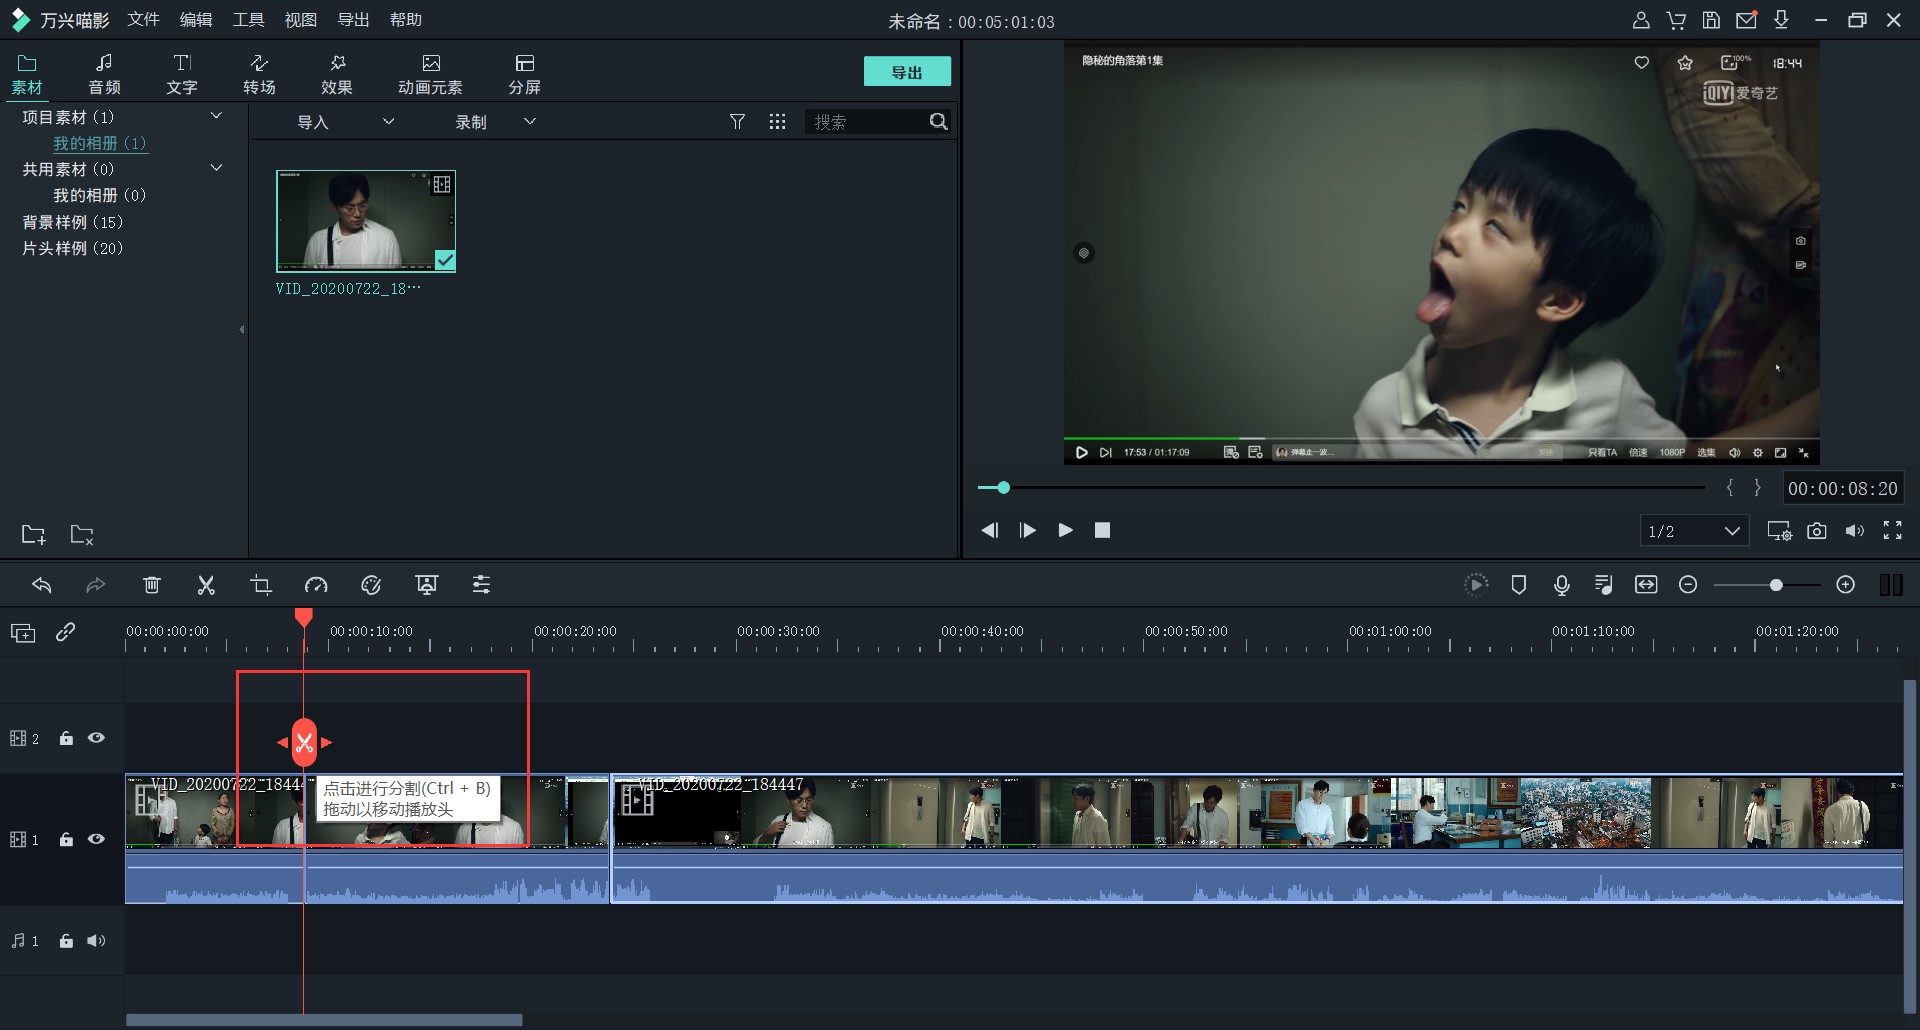
Task: Mute audio track 1 speaker icon
Action: 96,941
